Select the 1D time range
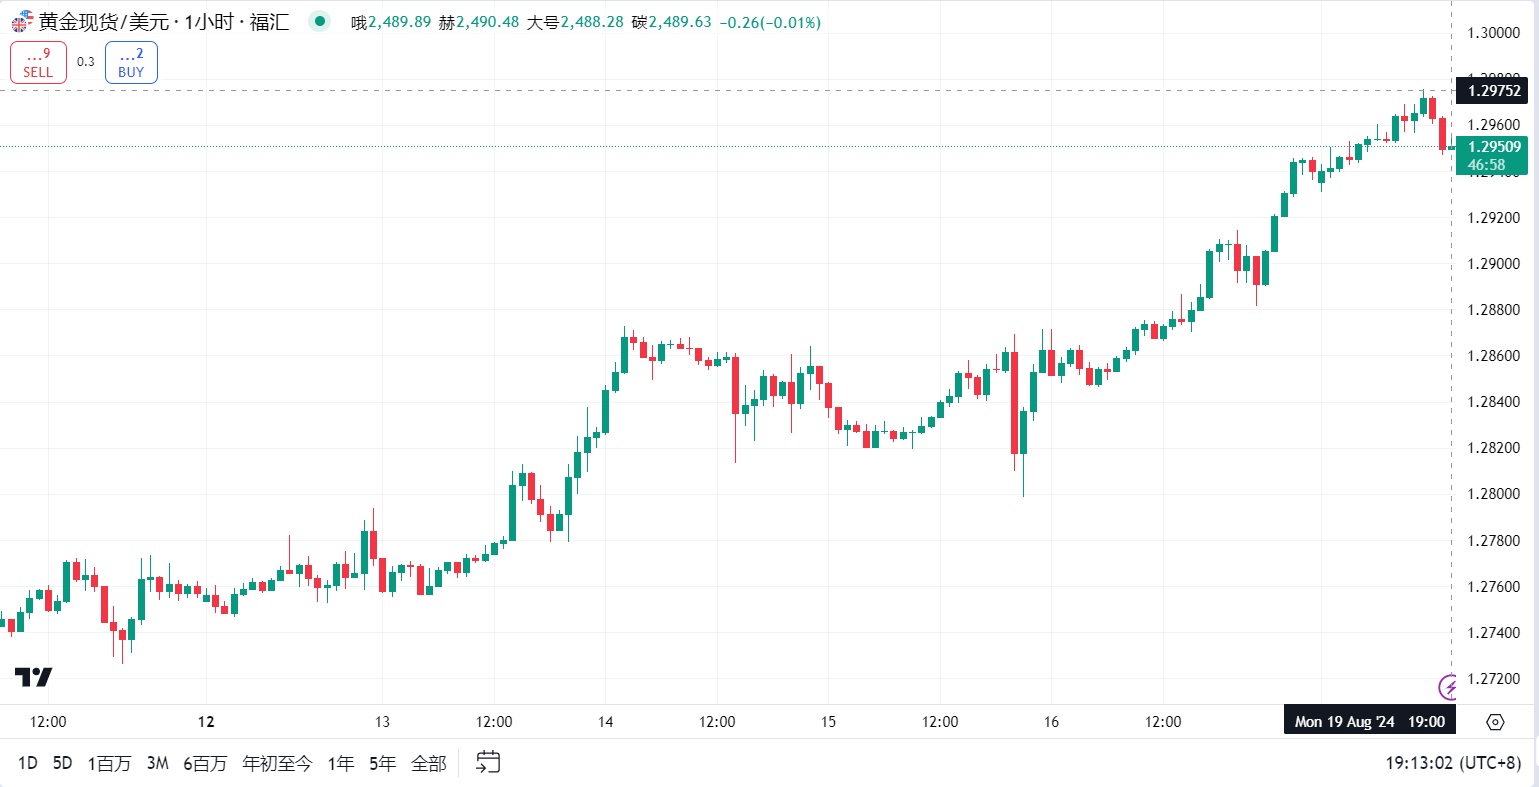The height and width of the screenshot is (787, 1539). (27, 763)
